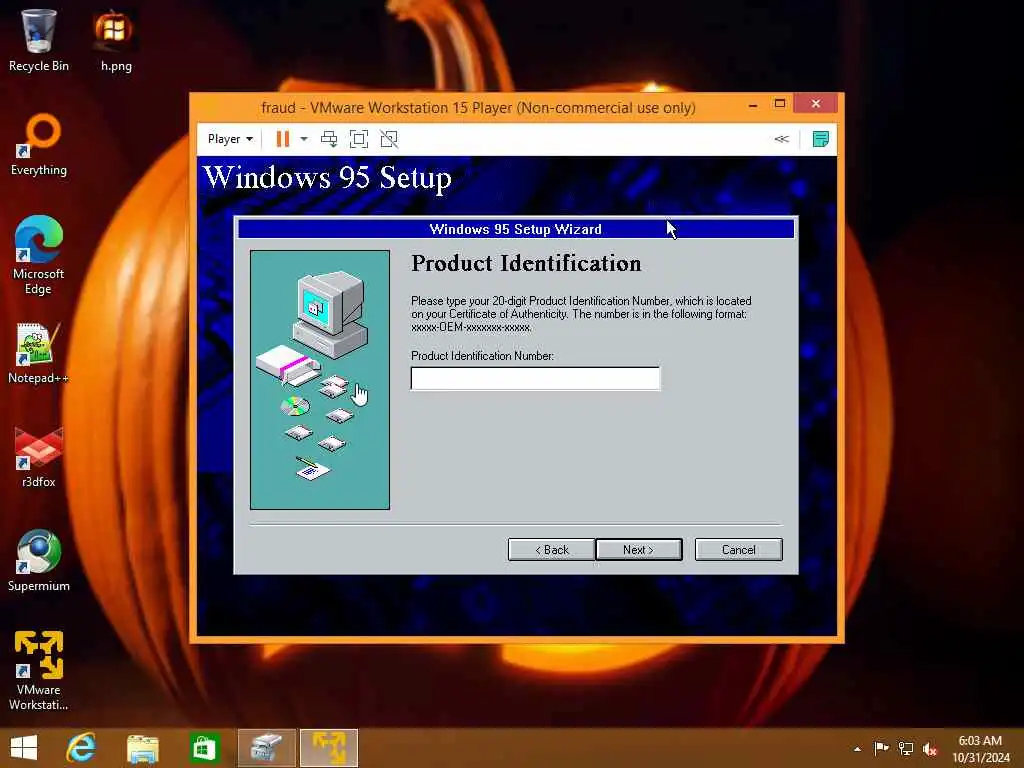The height and width of the screenshot is (768, 1024).
Task: Click the Windows 95 Setup Wizard title bar
Action: (516, 229)
